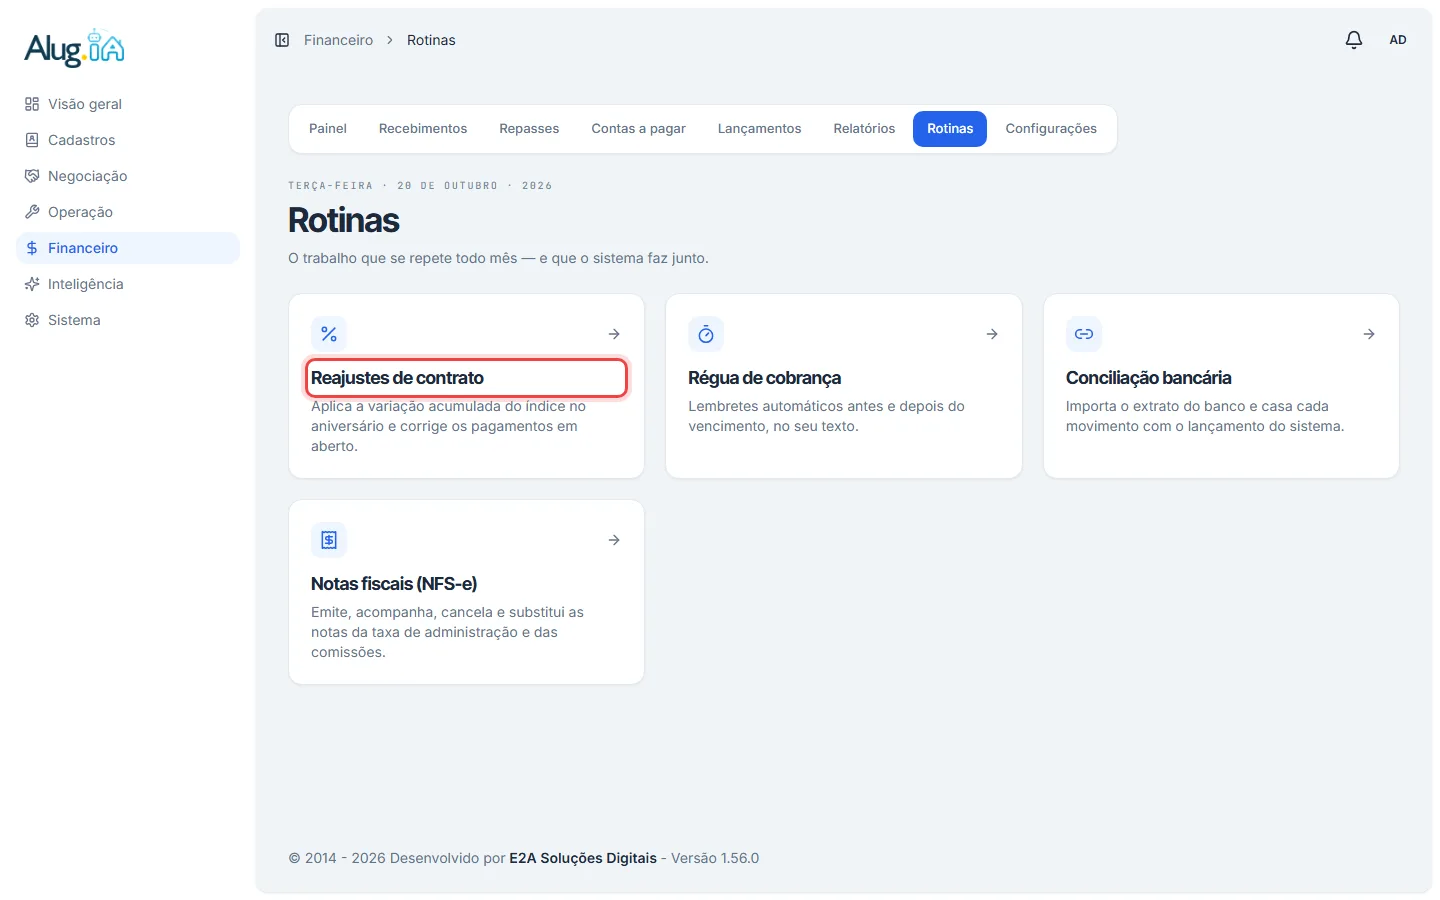Open notifications bell
Viewport: 1440px width, 900px height.
(1354, 40)
